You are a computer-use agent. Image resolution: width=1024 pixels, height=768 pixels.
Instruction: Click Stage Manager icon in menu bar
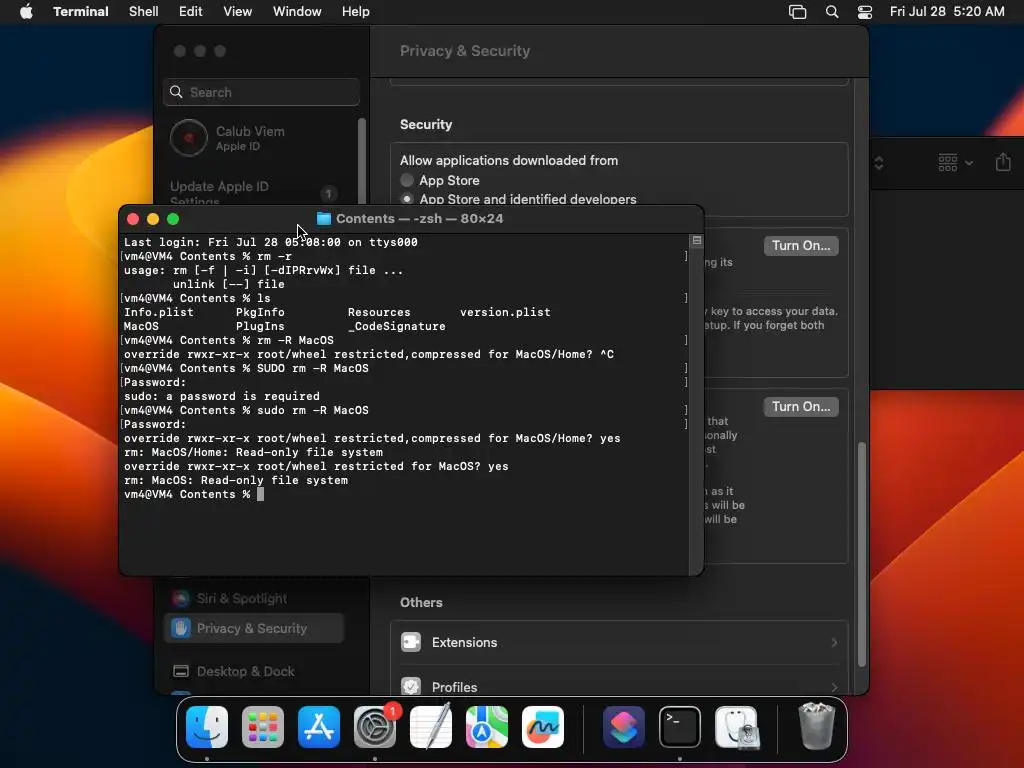pos(797,12)
